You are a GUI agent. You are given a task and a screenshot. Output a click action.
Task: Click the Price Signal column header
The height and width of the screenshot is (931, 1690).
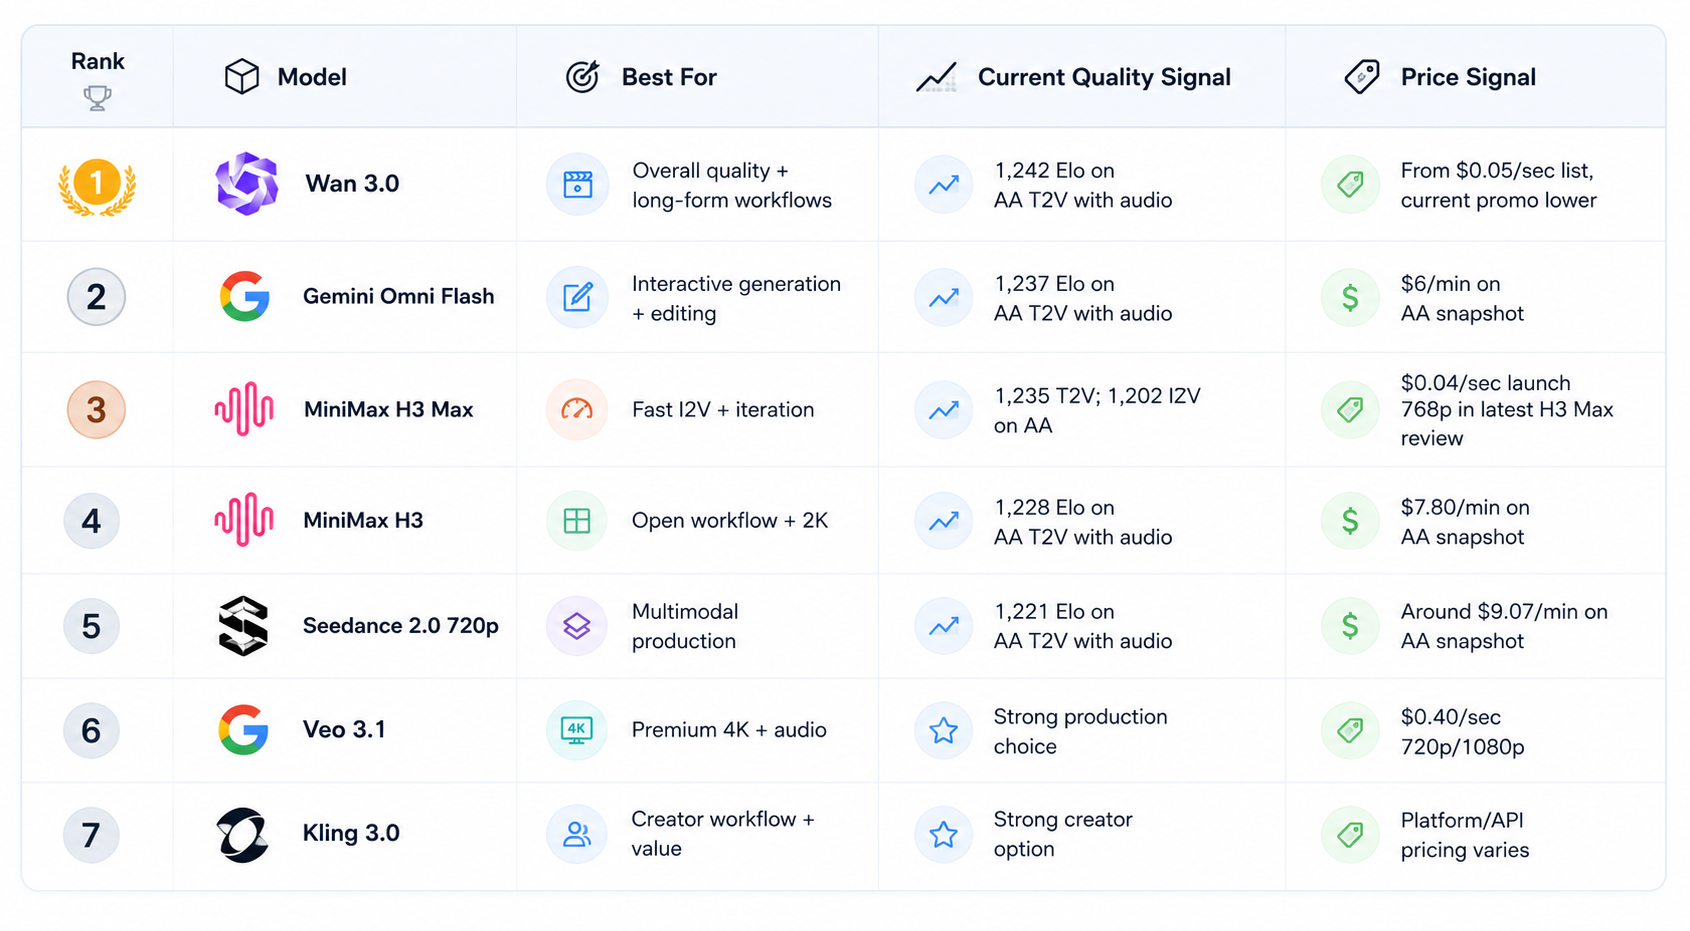click(1468, 77)
